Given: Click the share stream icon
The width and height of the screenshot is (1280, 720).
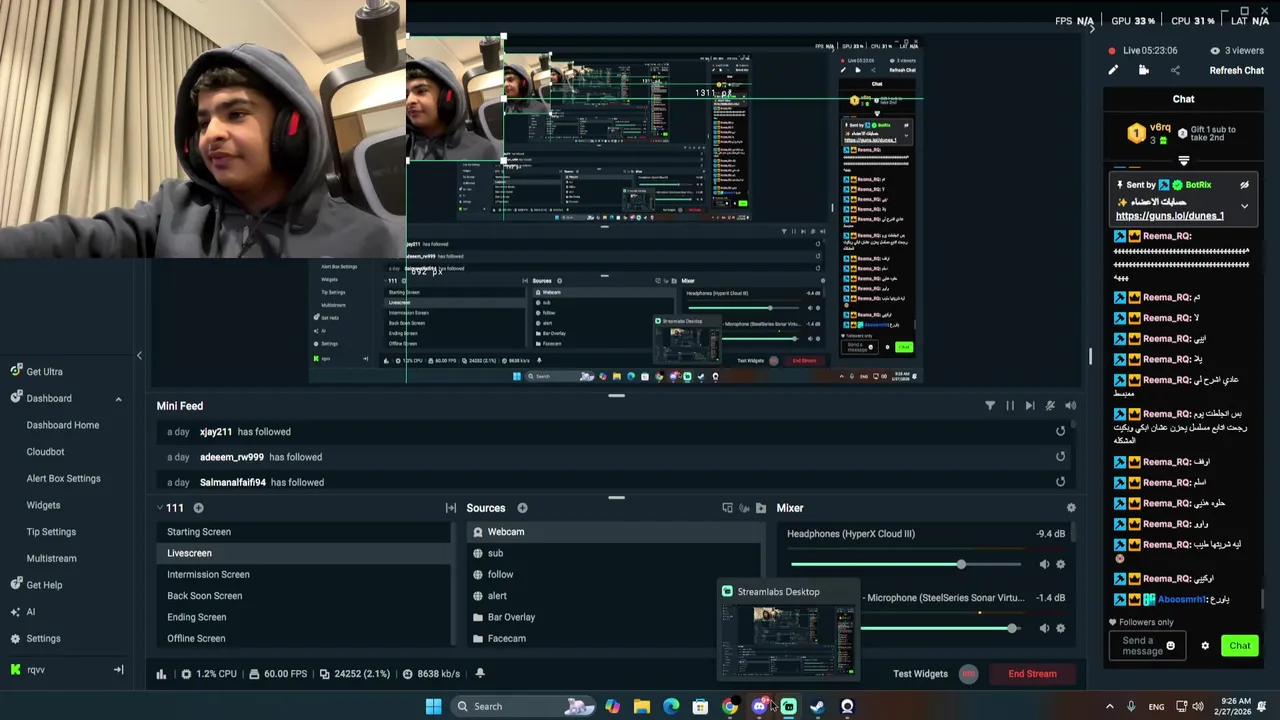Looking at the screenshot, I should pos(1175,70).
